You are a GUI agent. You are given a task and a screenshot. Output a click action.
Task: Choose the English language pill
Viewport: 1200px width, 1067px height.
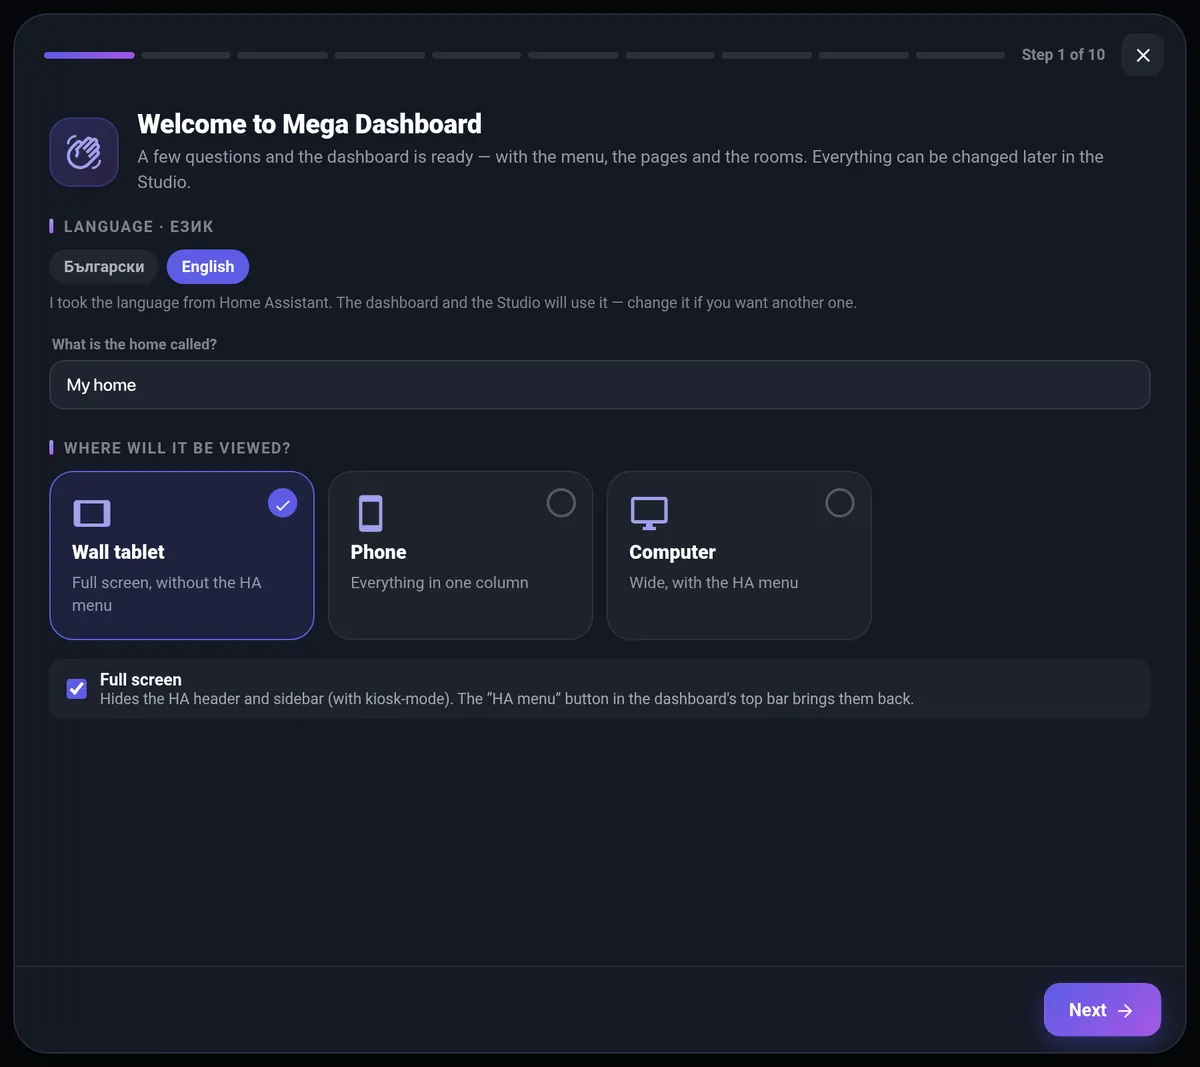[x=208, y=267]
